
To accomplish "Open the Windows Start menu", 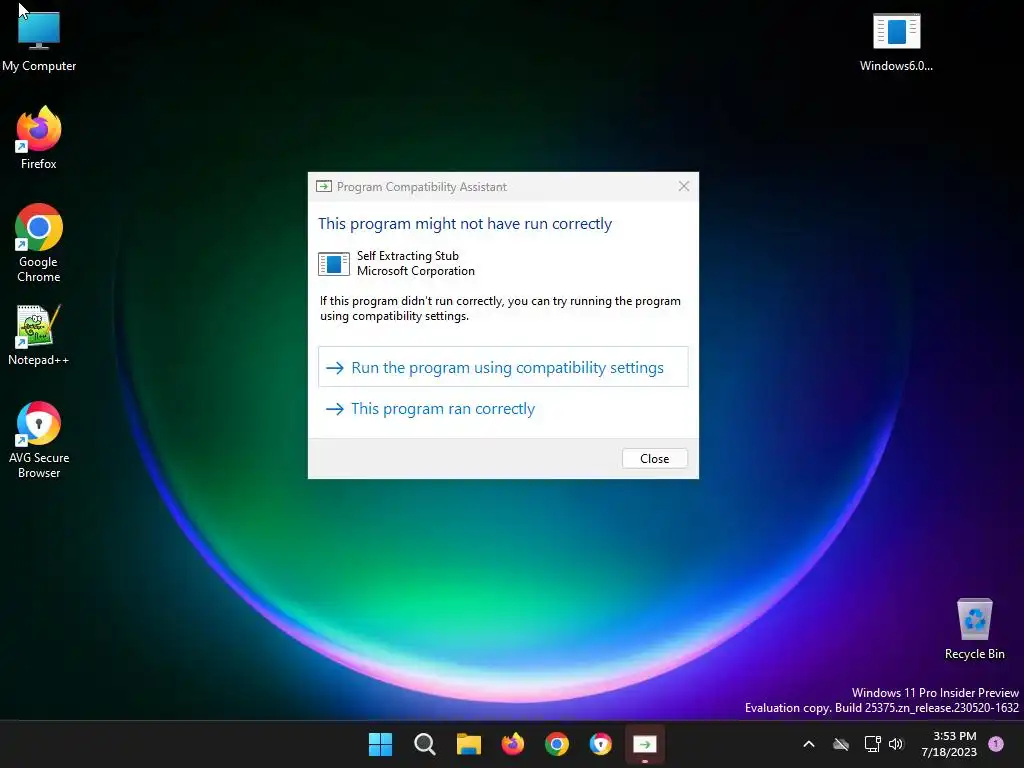I will click(x=380, y=744).
